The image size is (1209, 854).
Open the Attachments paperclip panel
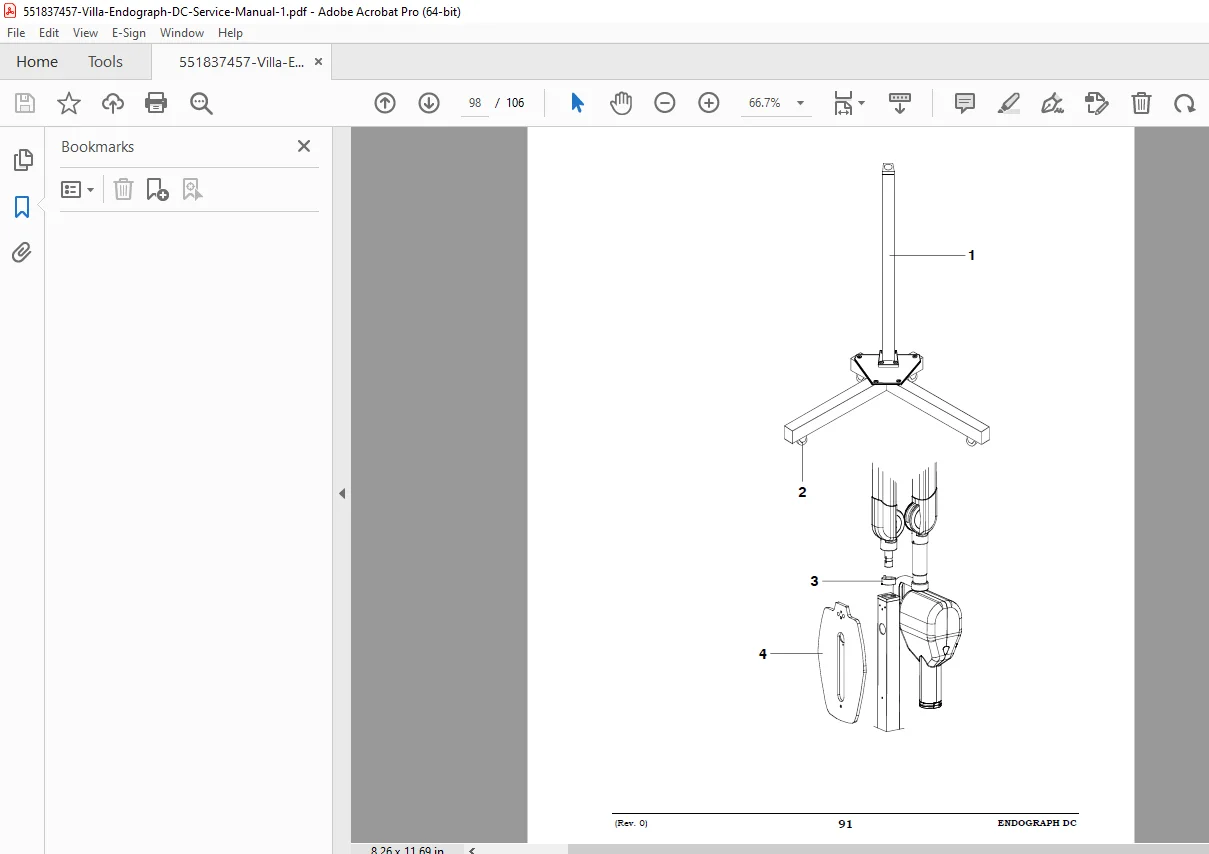tap(22, 252)
